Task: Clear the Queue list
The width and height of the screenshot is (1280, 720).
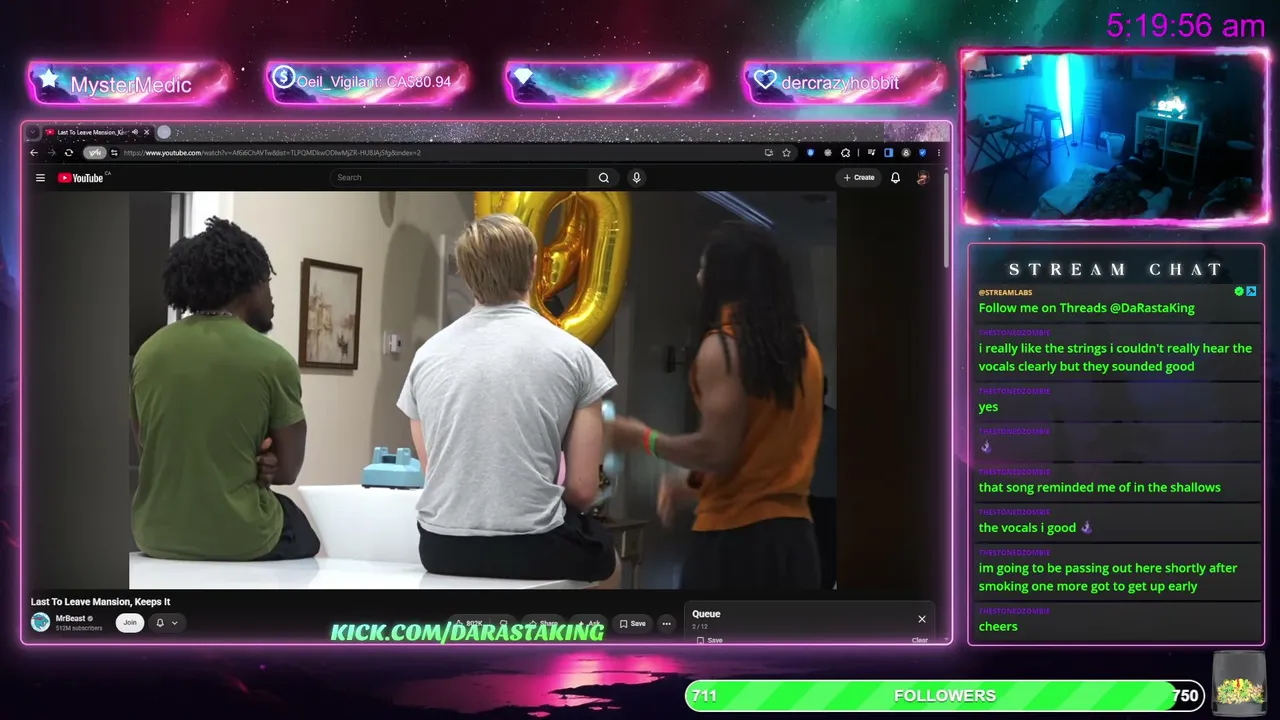Action: tap(920, 640)
